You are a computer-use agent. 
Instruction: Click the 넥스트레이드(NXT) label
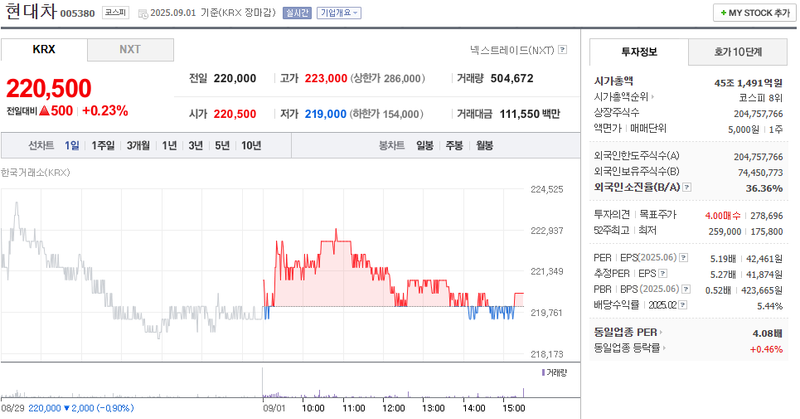pyautogui.click(x=512, y=50)
